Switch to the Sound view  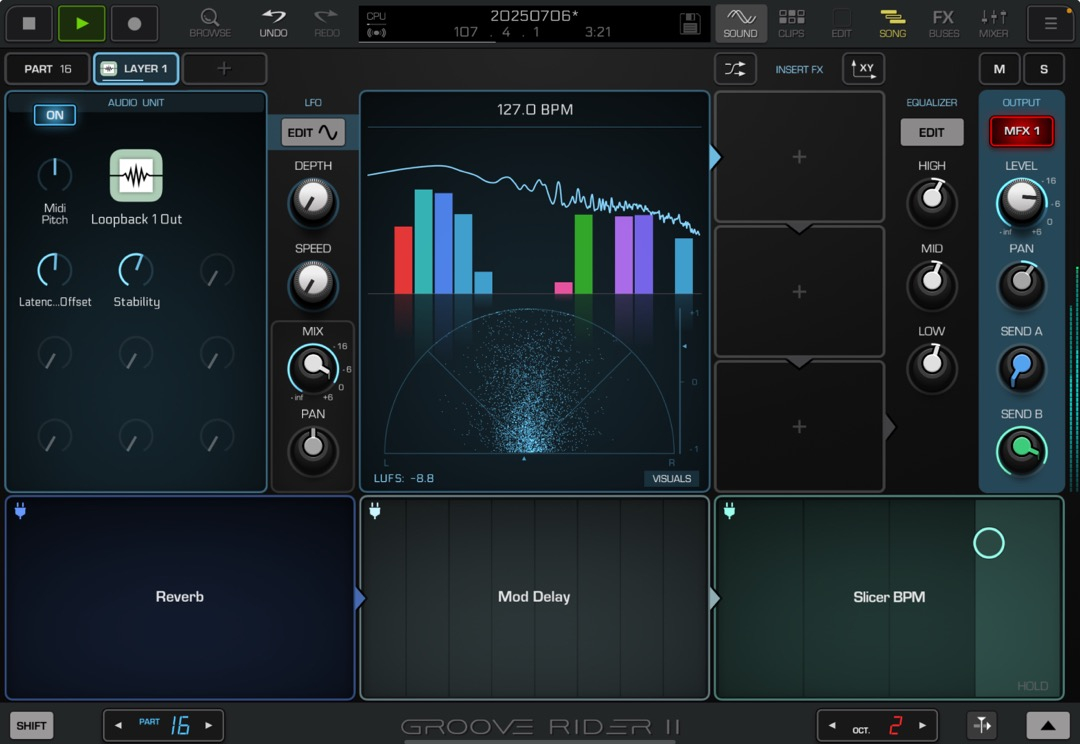pos(740,23)
